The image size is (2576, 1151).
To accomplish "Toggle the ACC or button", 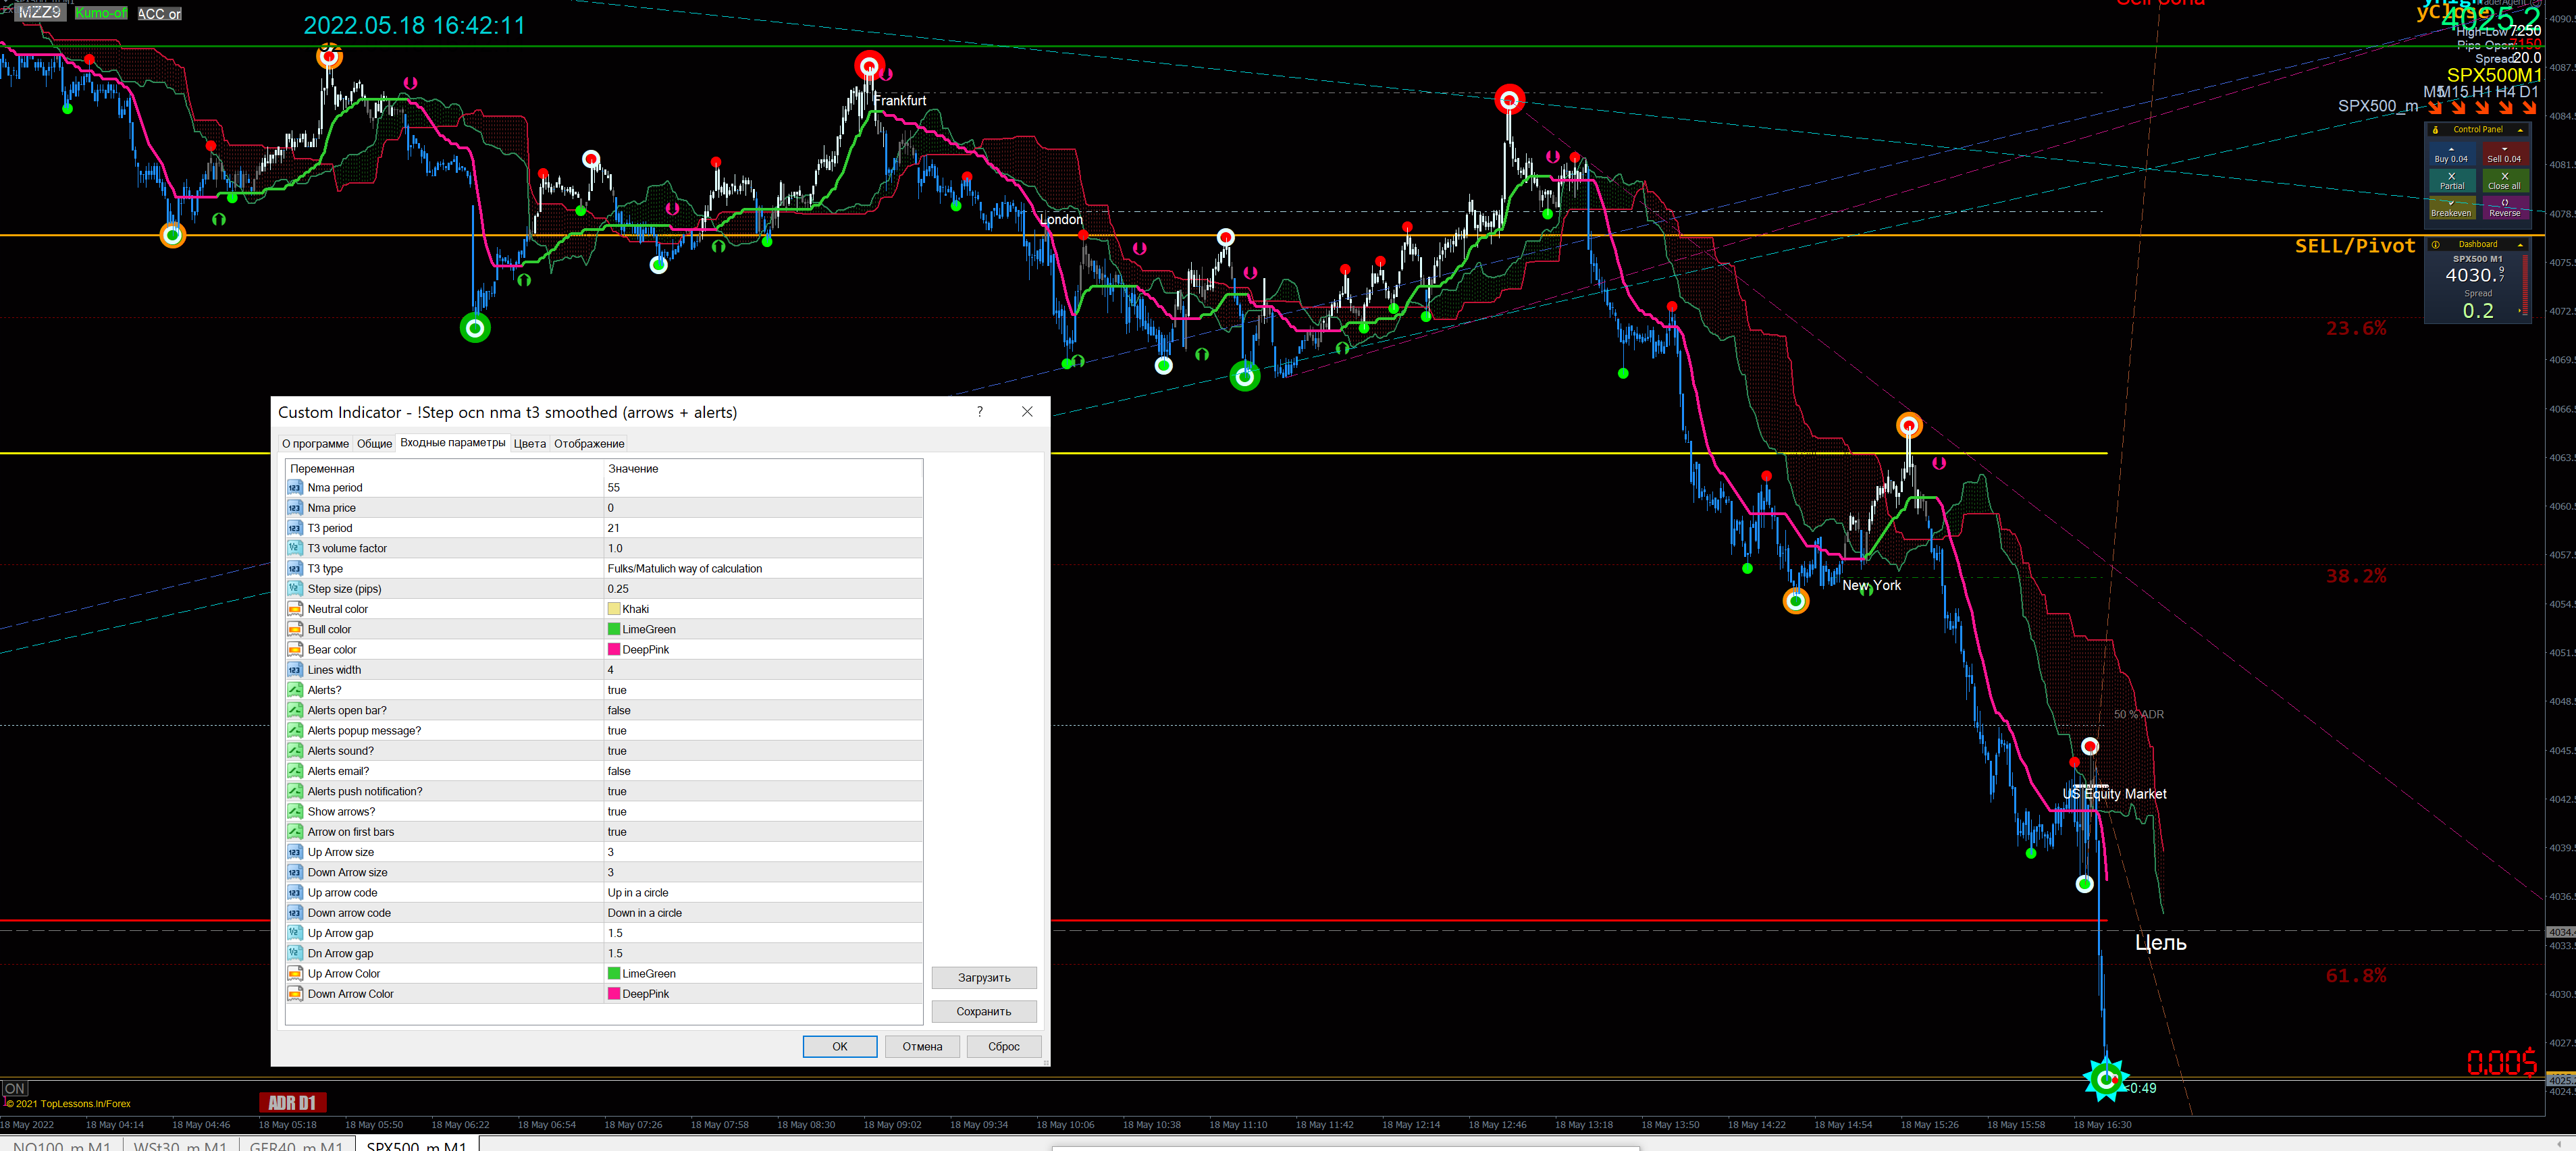I will pyautogui.click(x=159, y=14).
